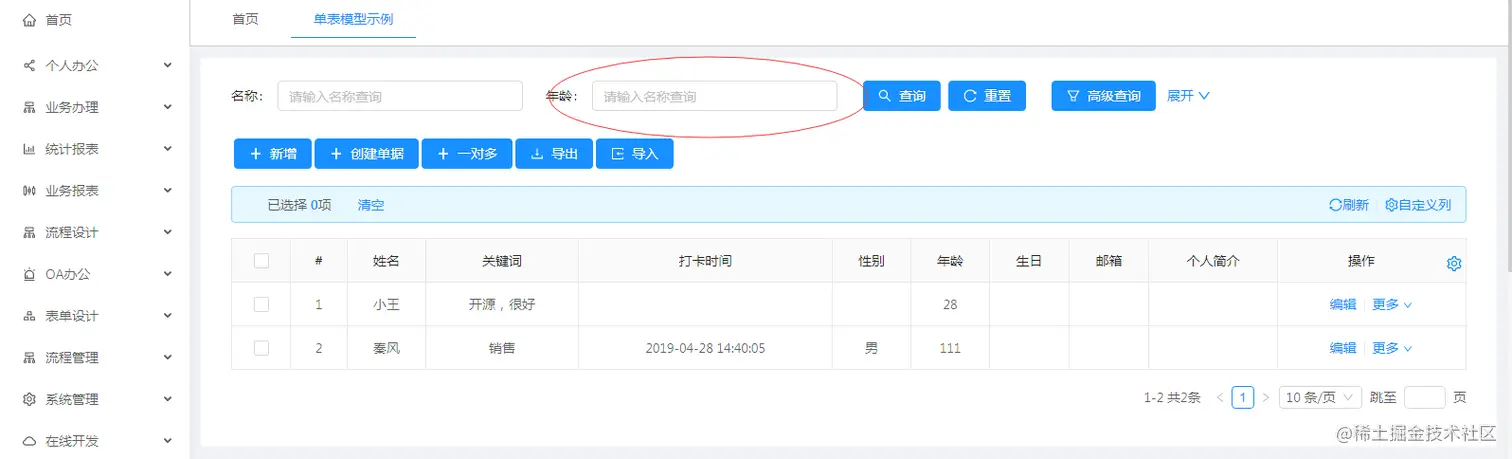Viewport: 1512px width, 459px height.
Task: Open 更多 dropdown for row 小王
Action: (x=1392, y=305)
